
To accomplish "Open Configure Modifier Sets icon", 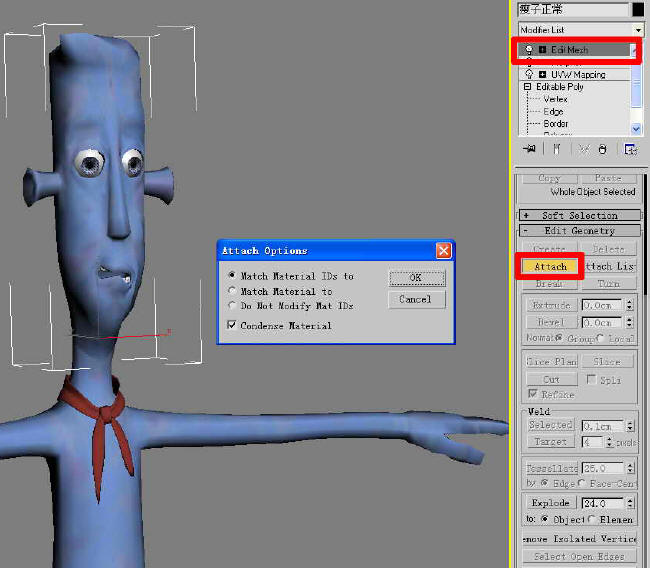I will coord(631,149).
